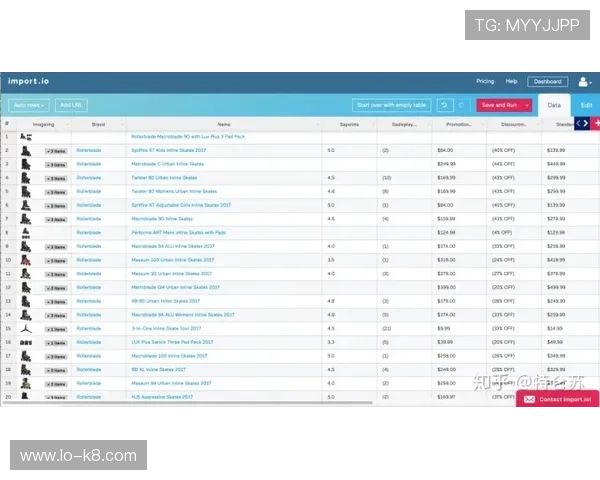
Task: Open Spitfire XT Kids Inline Skates 2017 link
Action: [168, 150]
